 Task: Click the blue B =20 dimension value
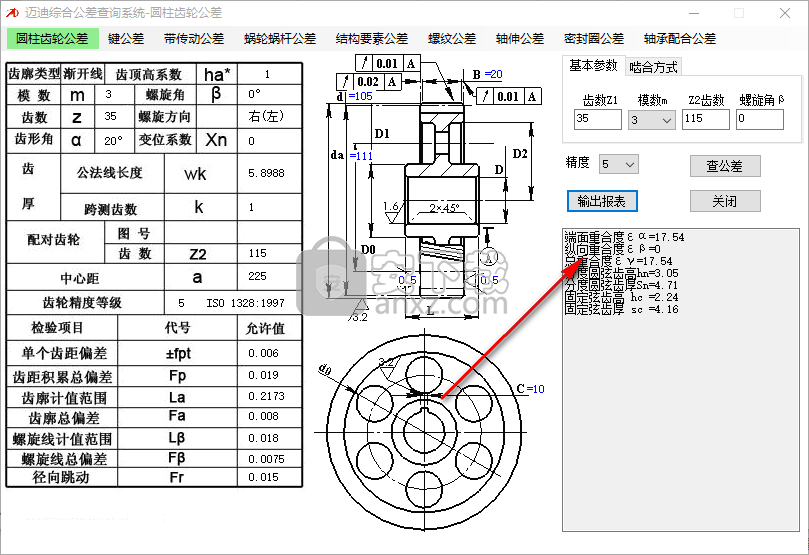(494, 74)
